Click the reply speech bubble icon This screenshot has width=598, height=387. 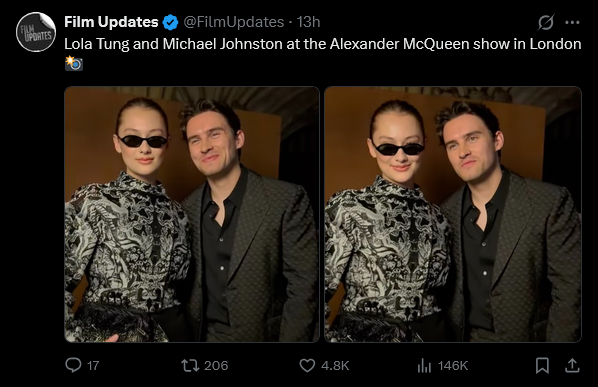(73, 365)
